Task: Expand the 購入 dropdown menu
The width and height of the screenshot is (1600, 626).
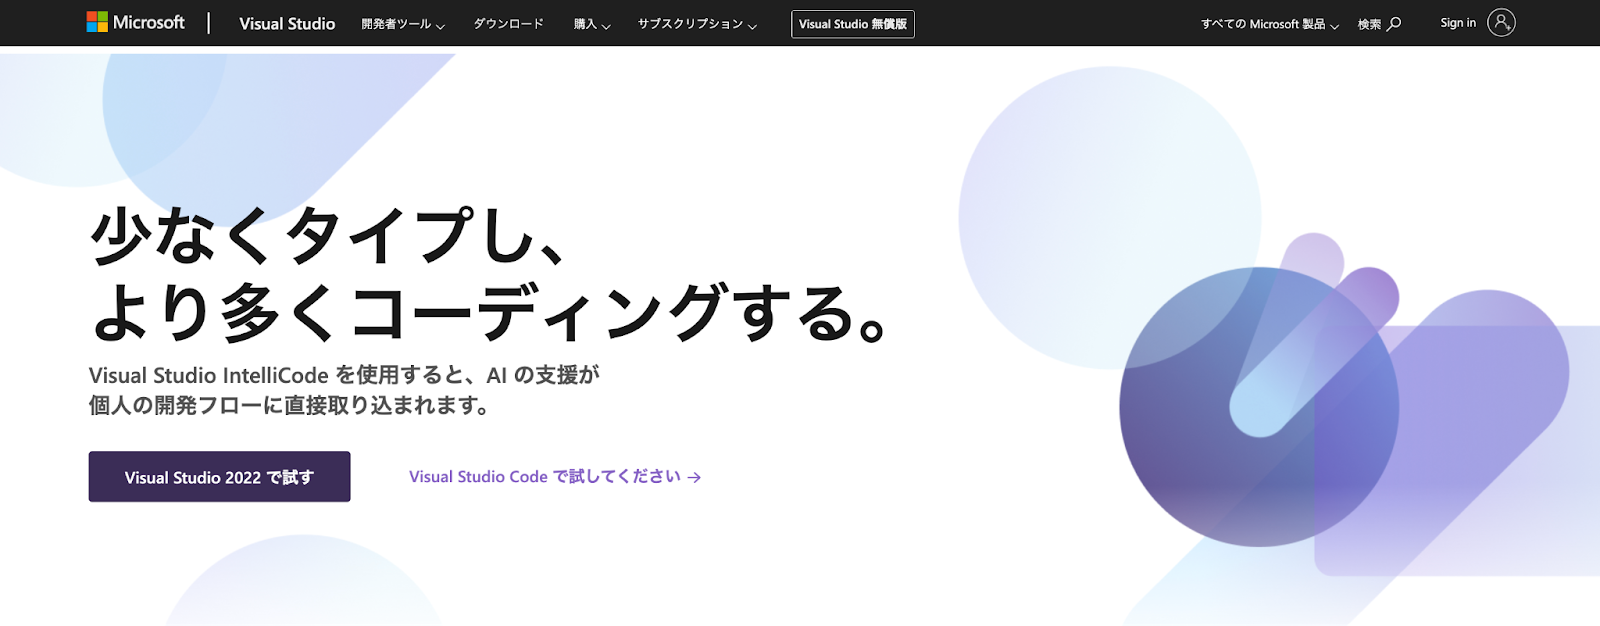Action: tap(592, 24)
